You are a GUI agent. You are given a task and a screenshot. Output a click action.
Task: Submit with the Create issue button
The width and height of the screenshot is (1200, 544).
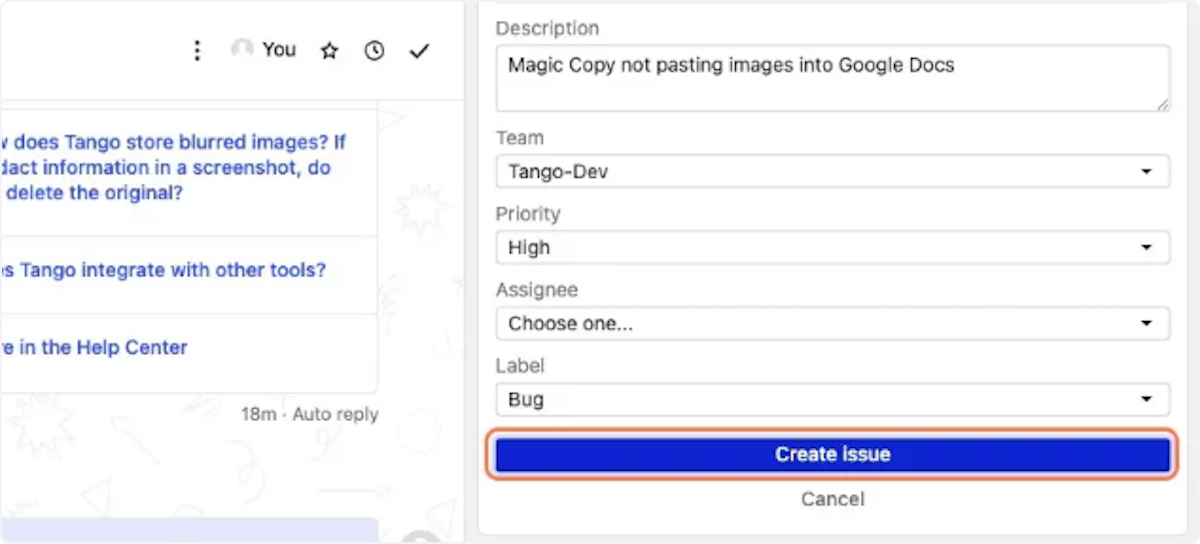833,454
